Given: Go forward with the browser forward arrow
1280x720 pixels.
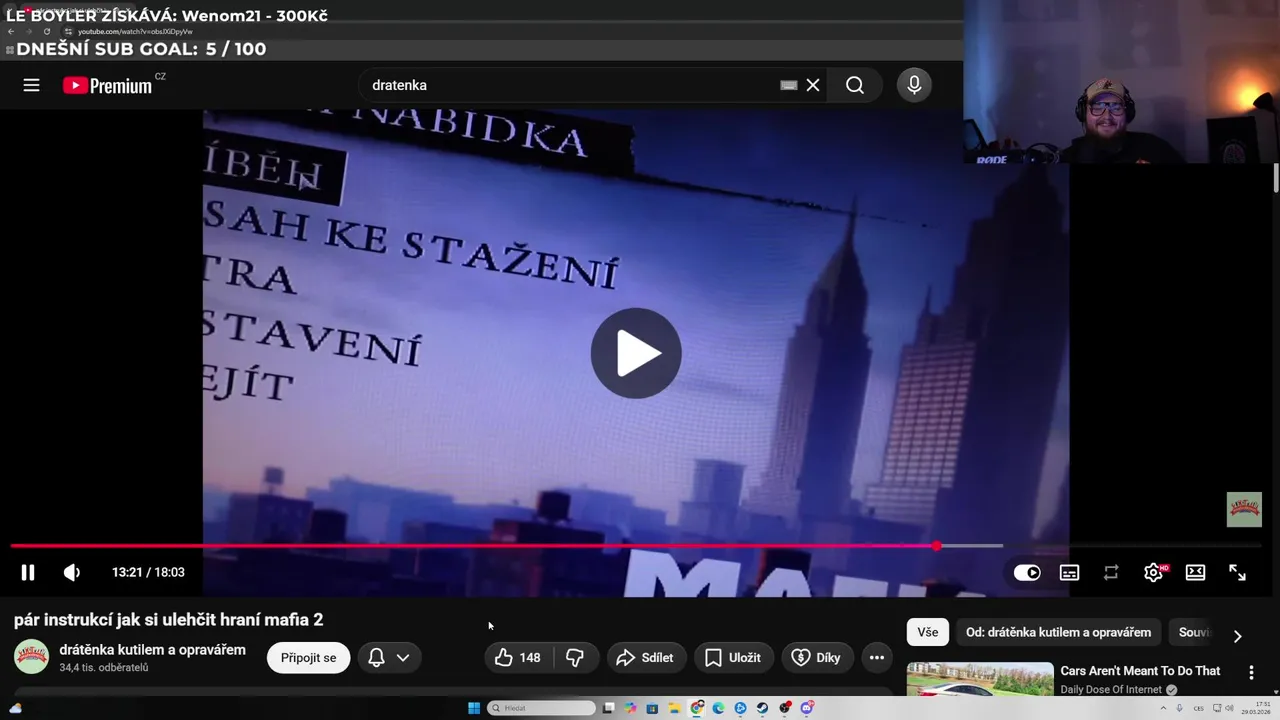Looking at the screenshot, I should 28,31.
